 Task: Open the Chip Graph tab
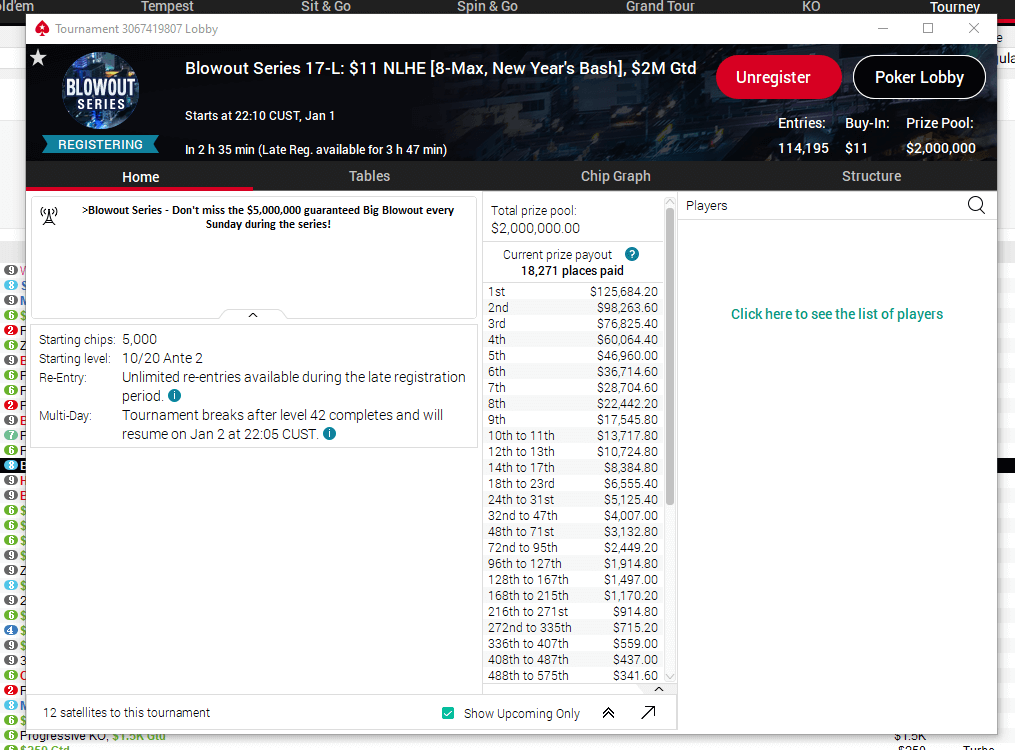coord(616,176)
